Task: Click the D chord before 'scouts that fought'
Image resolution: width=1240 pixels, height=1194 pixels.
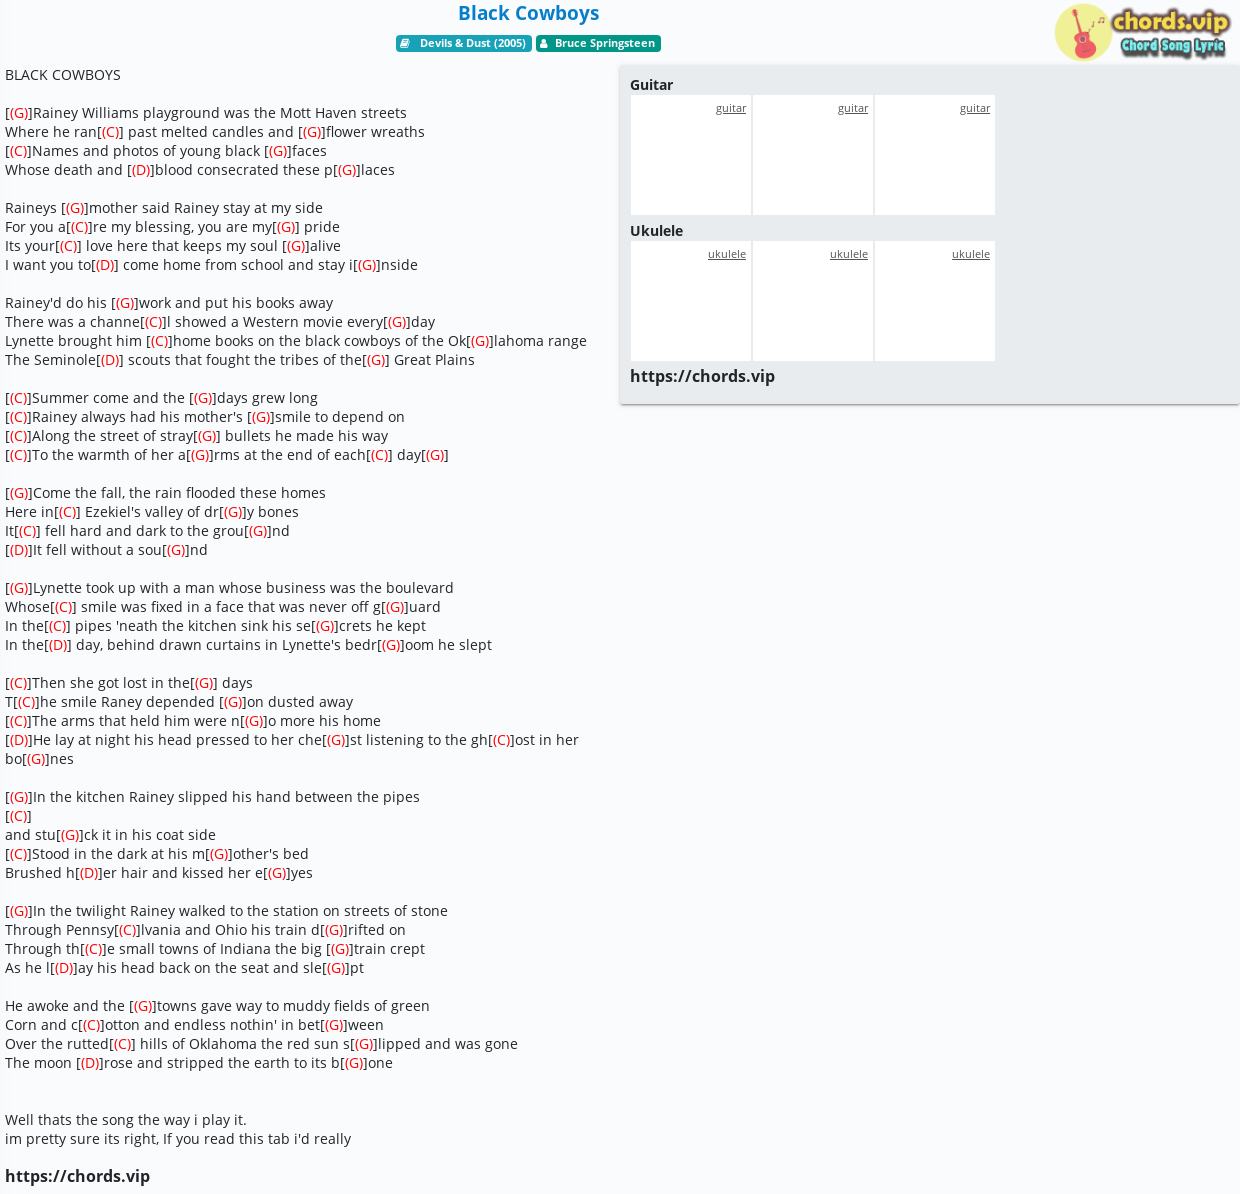Action: 110,360
